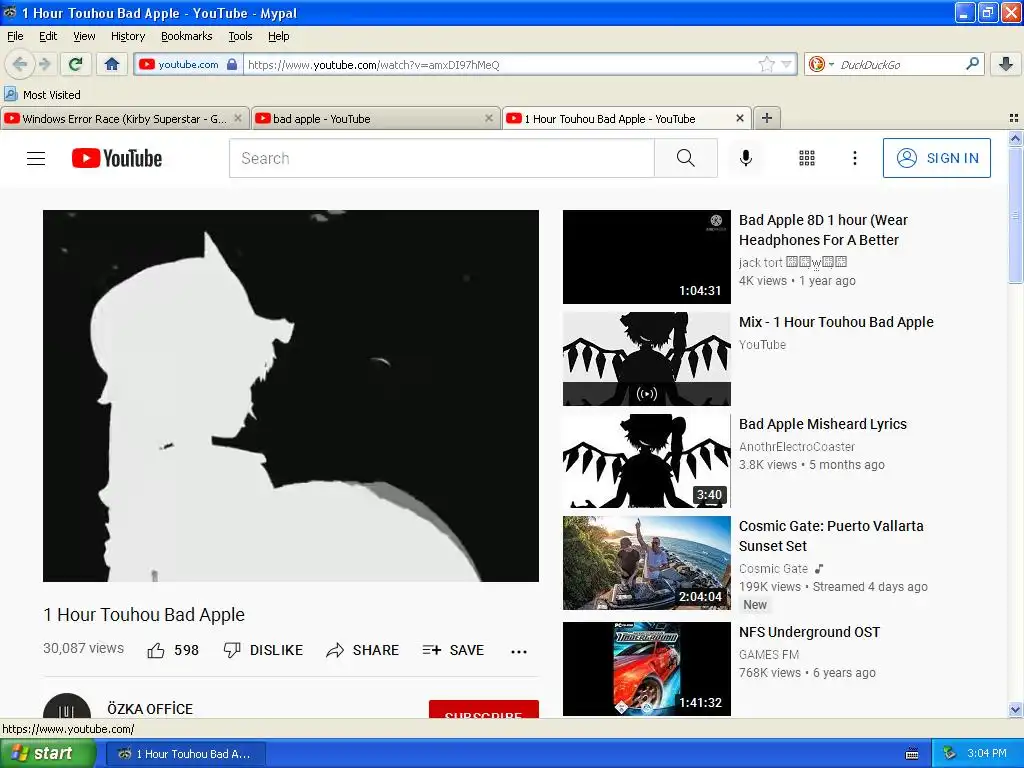Close the bad apple - YouTube tab

coord(488,118)
